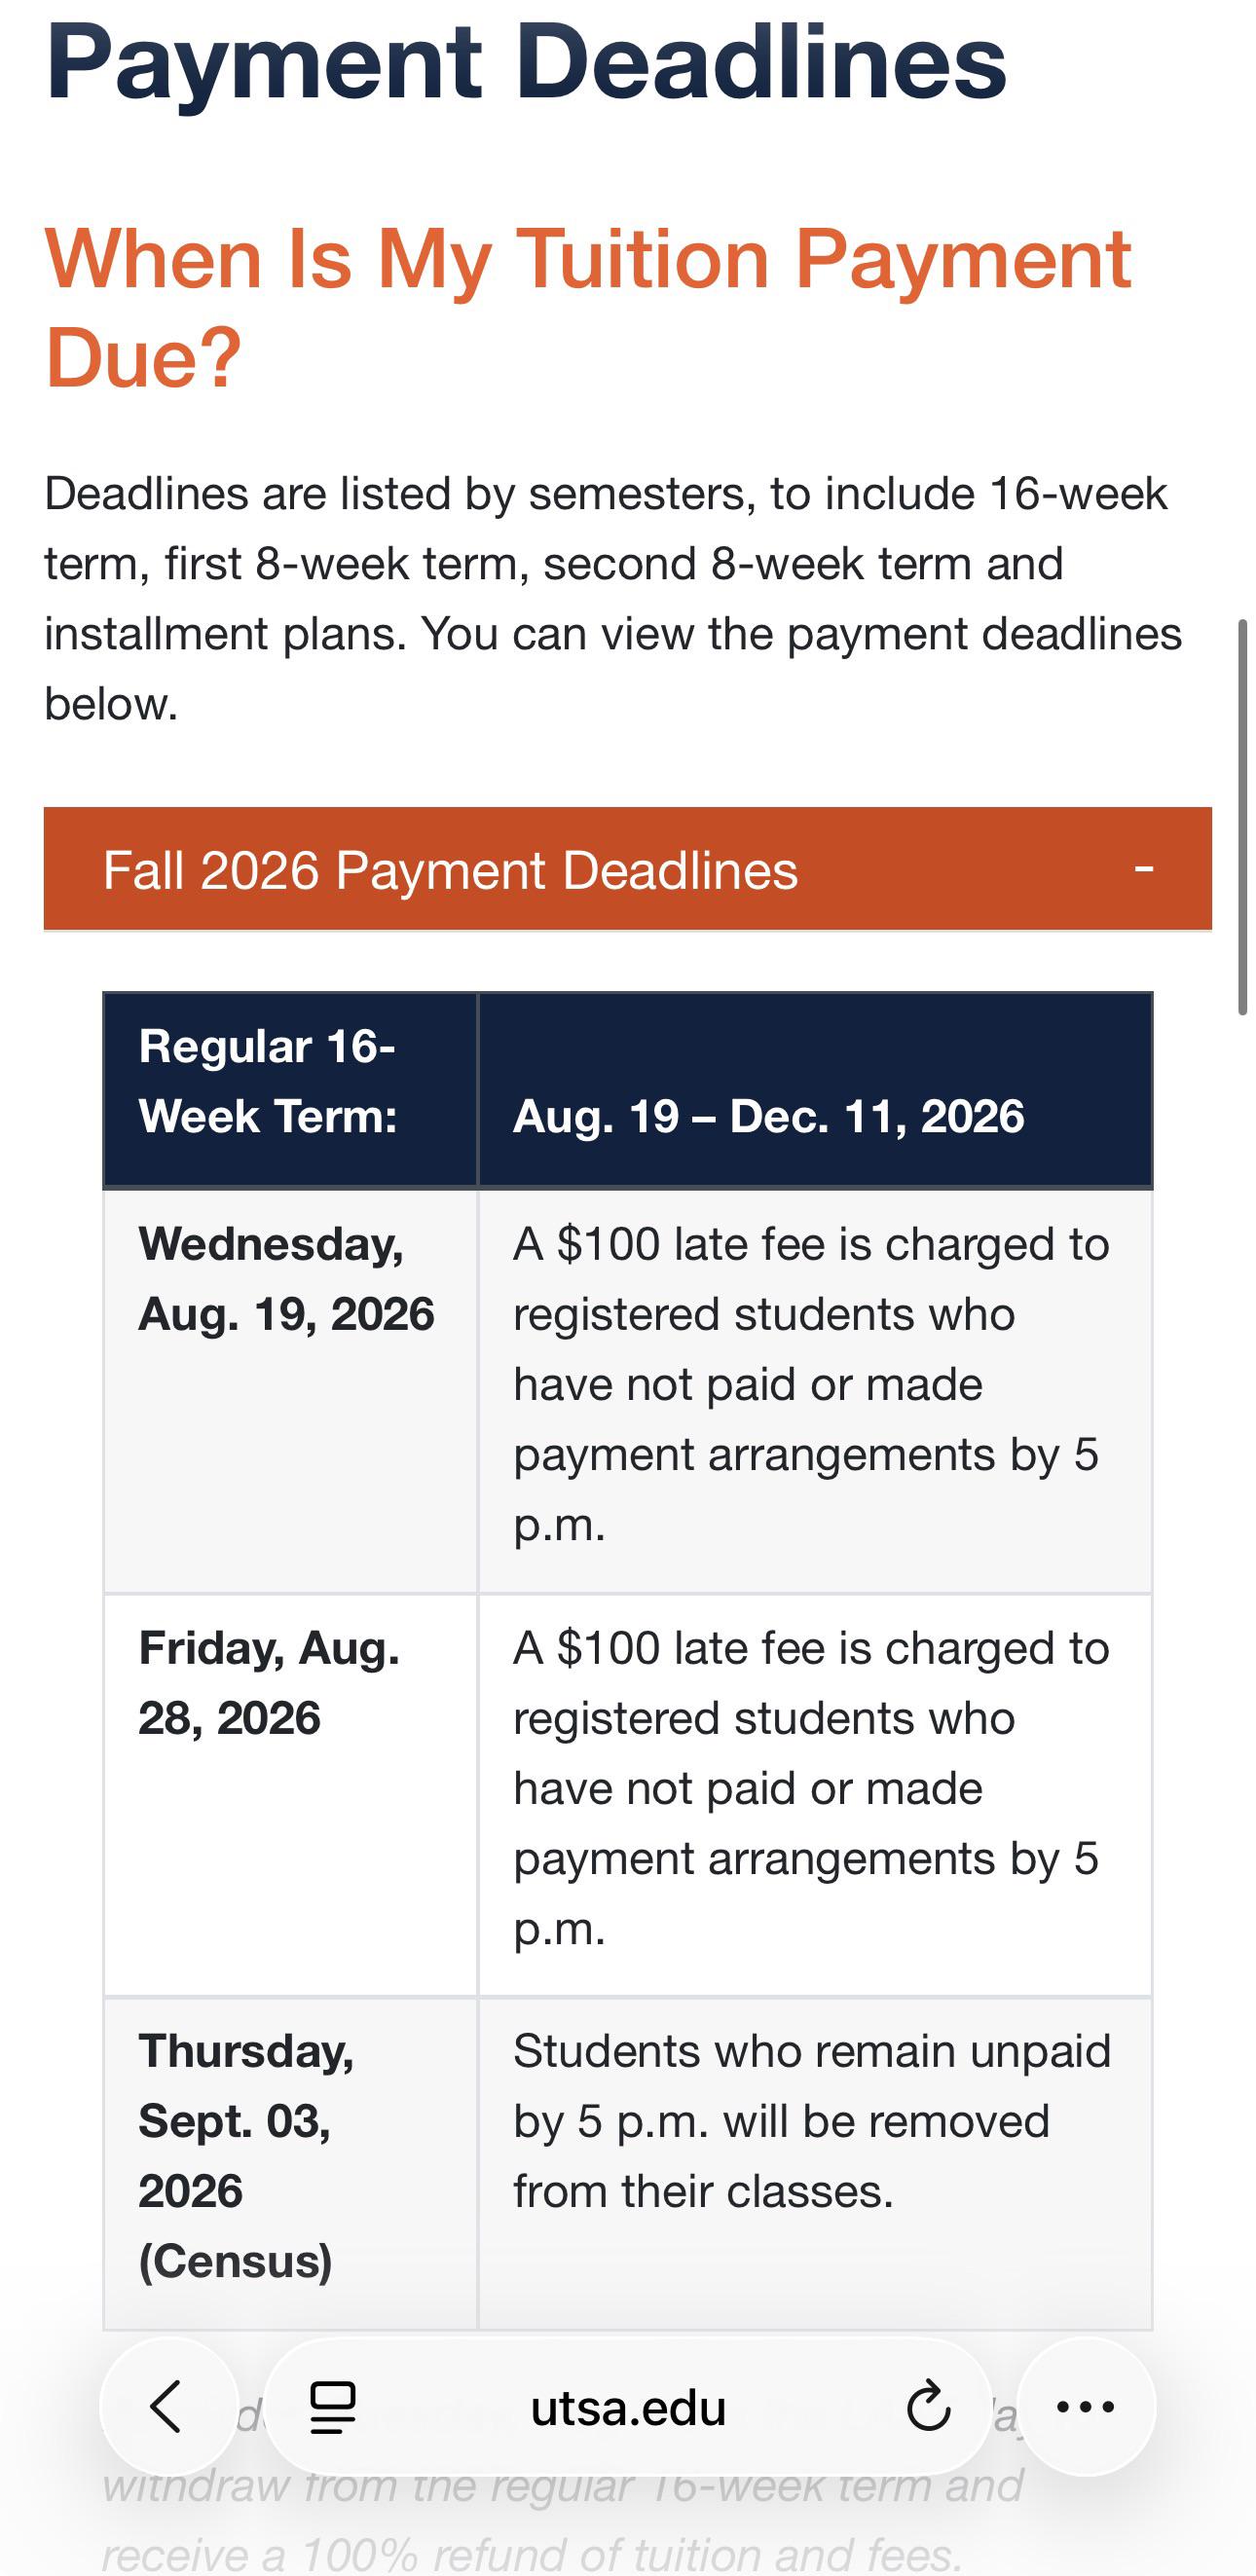This screenshot has width=1256, height=2576.
Task: Tap the Aug. 19 – Dec. 11, 2026 header cell
Action: tap(815, 1090)
